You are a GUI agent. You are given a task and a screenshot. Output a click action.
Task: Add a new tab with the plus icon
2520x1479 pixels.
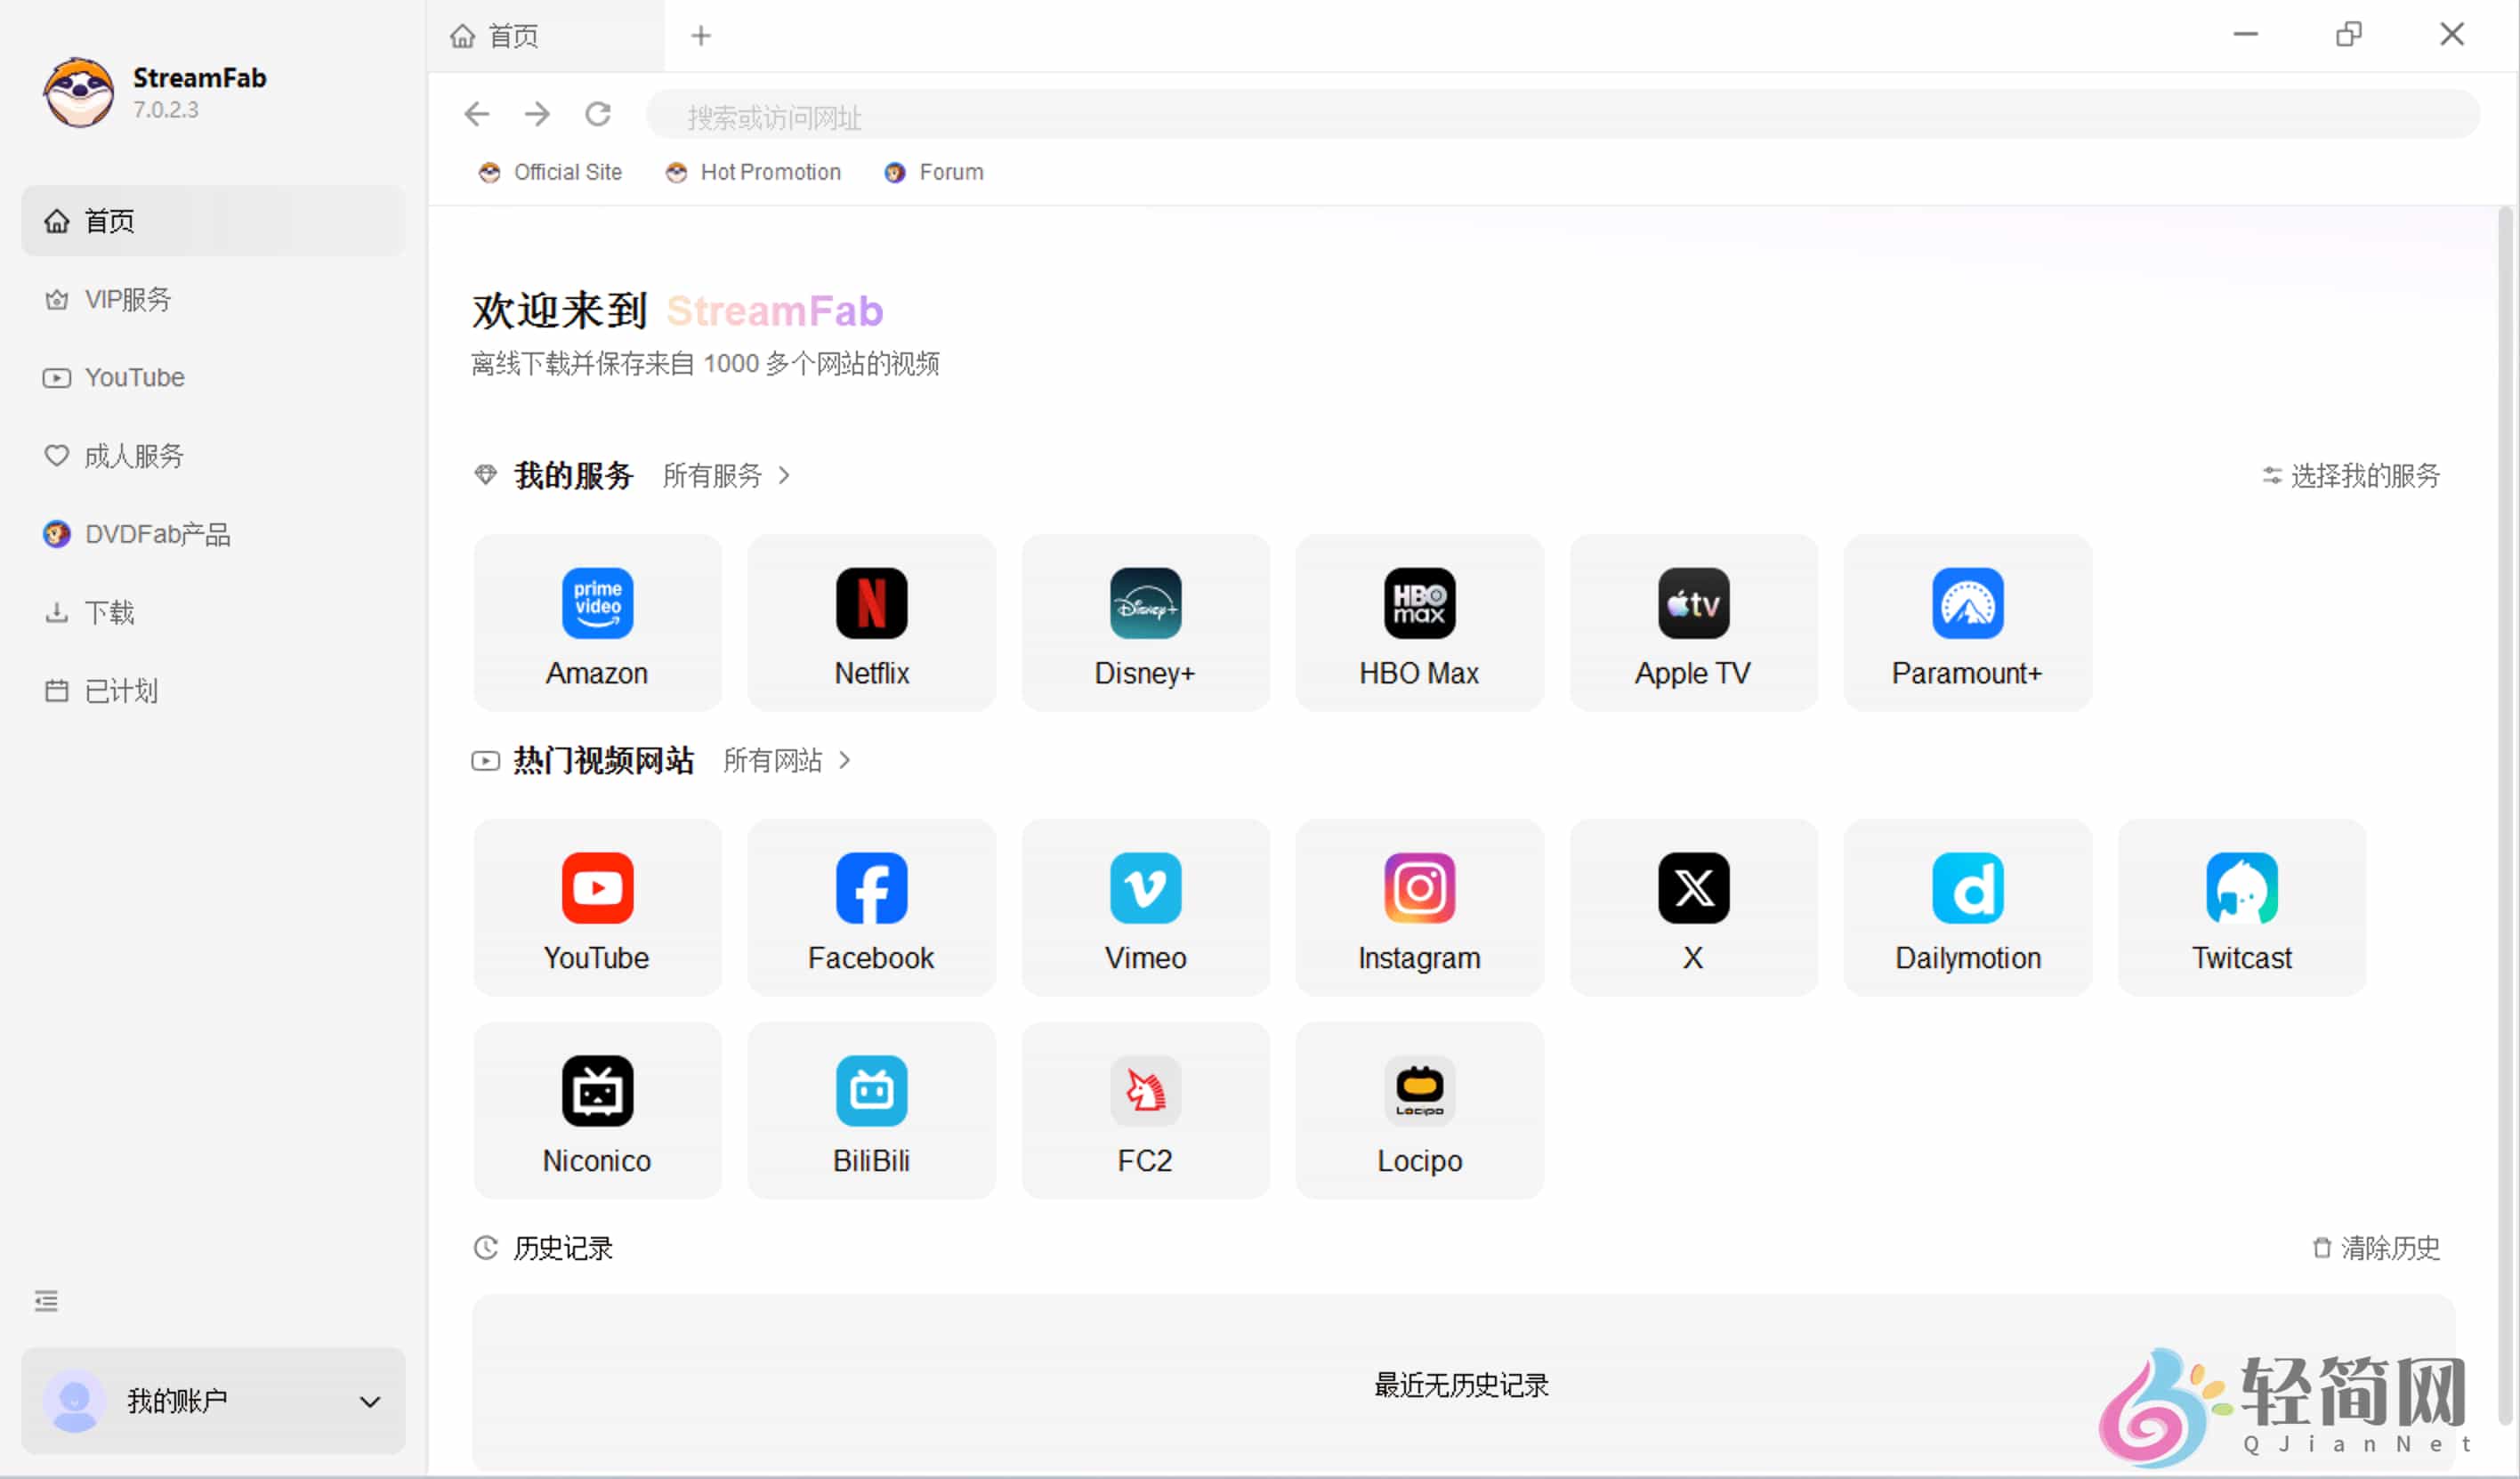(x=701, y=36)
